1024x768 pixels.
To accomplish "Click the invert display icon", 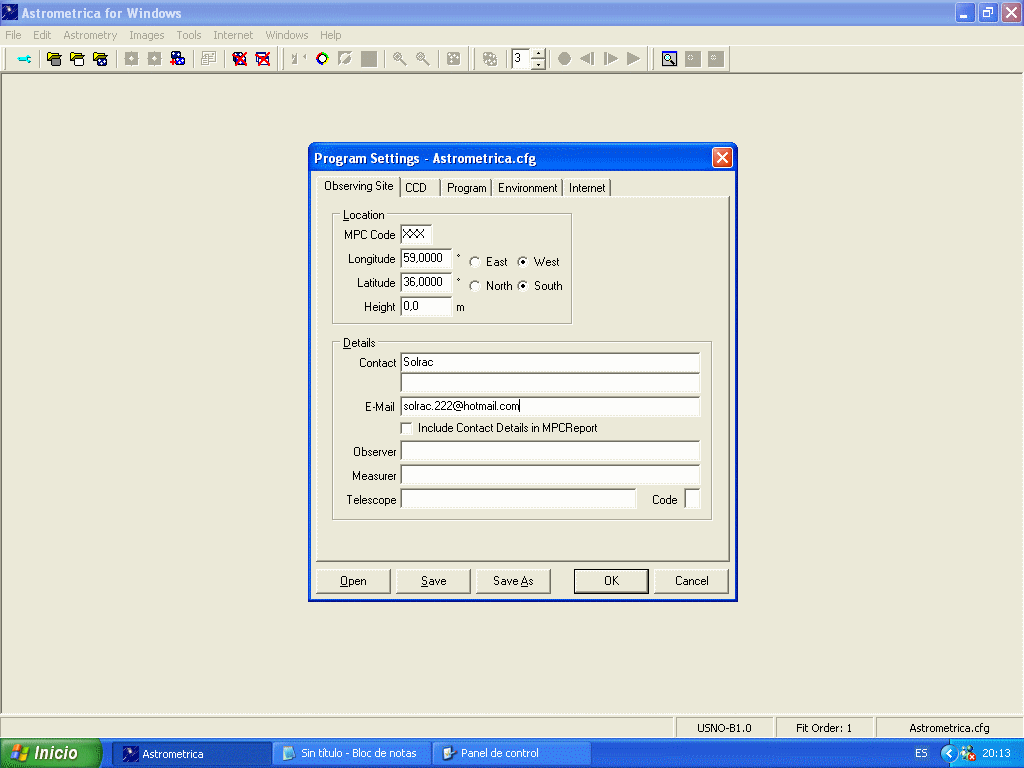I will point(345,59).
